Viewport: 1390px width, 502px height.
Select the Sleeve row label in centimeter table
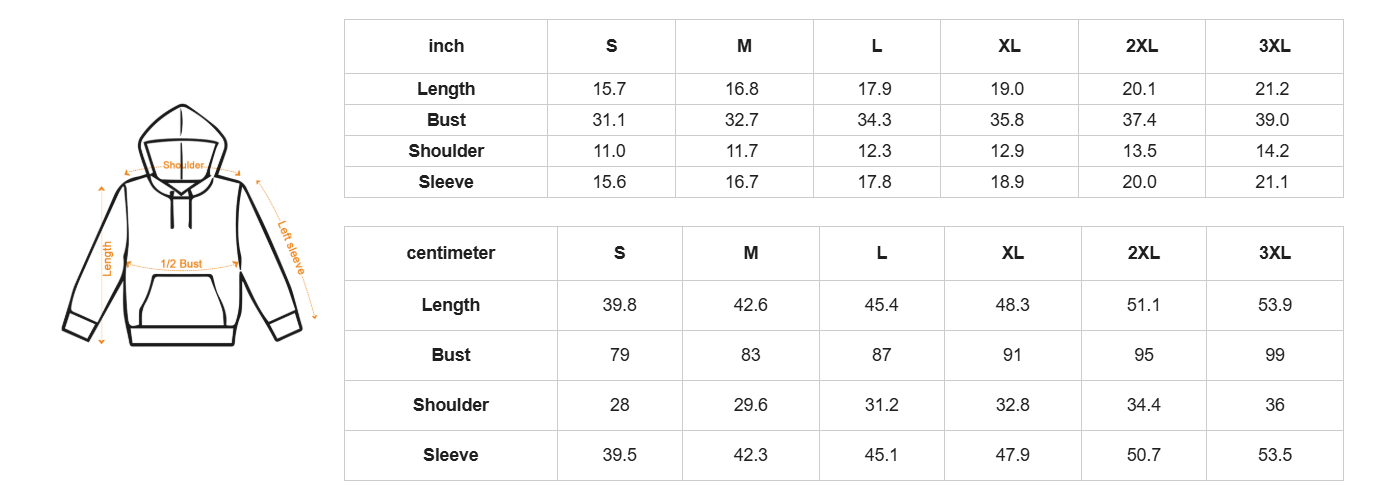tap(451, 455)
